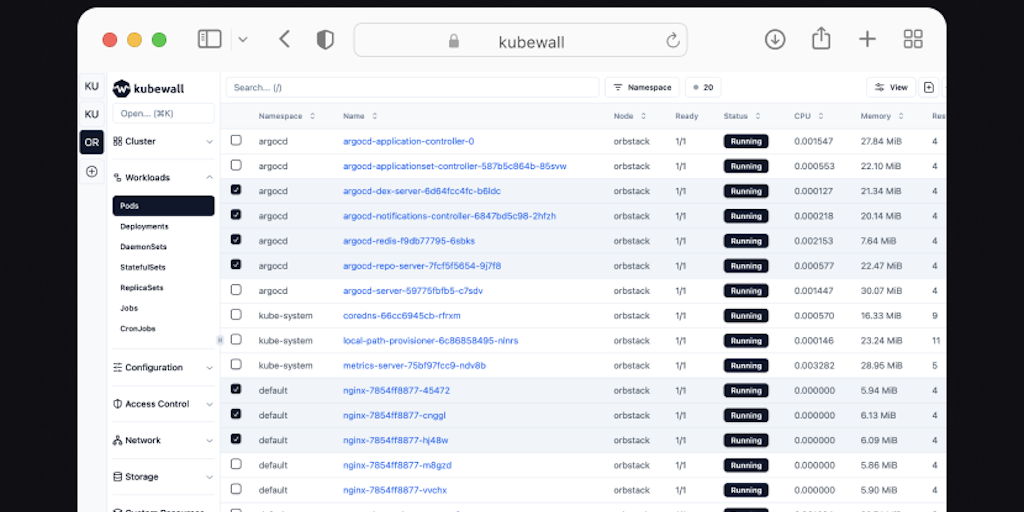1024x512 pixels.
Task: Select the second KU cluster badge
Action: pyautogui.click(x=91, y=114)
